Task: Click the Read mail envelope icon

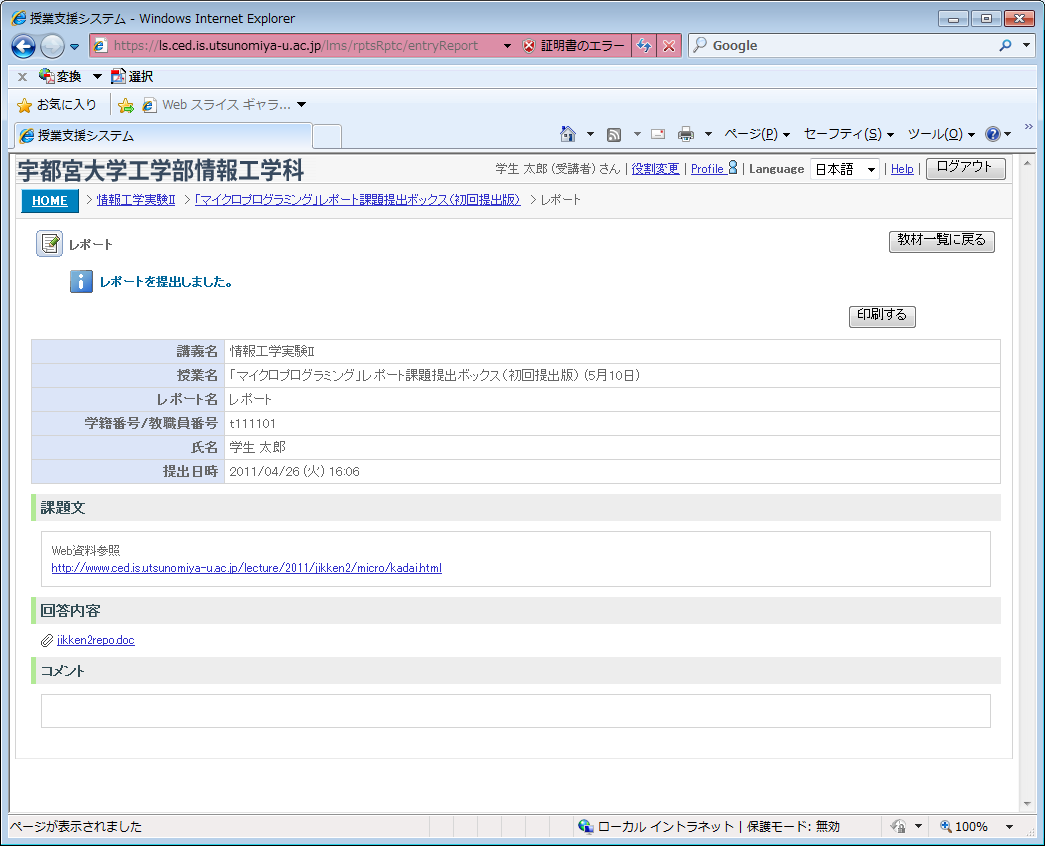Action: click(658, 134)
